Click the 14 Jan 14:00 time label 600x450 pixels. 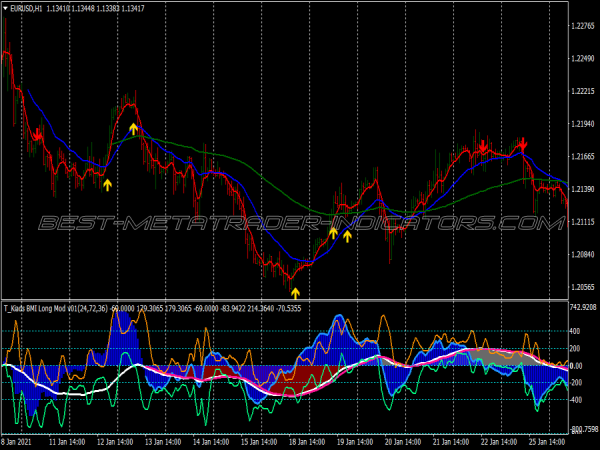pyautogui.click(x=211, y=442)
